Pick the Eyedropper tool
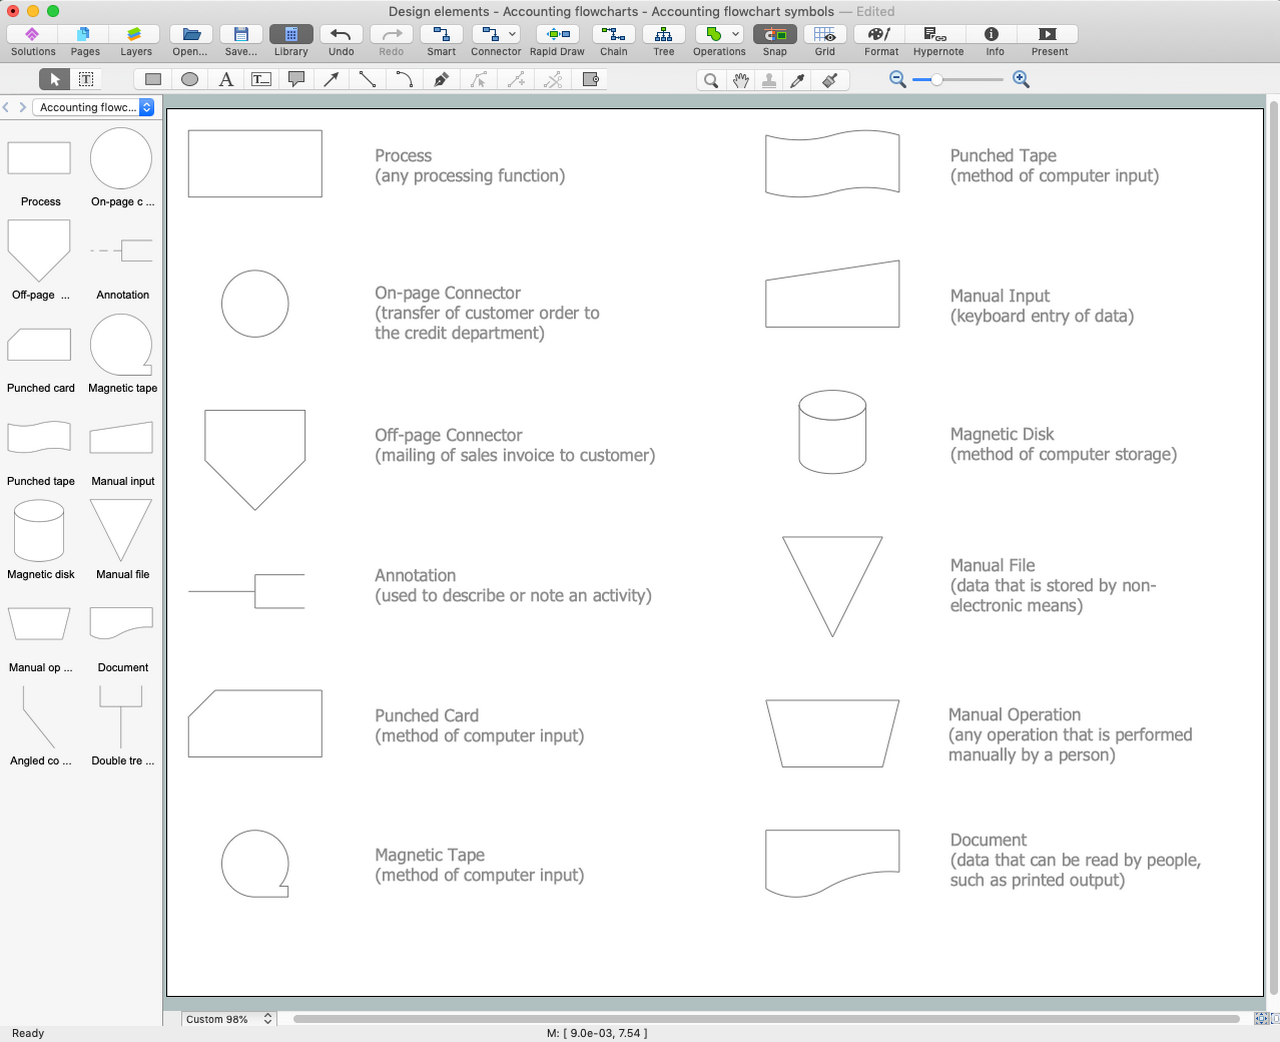 (798, 80)
